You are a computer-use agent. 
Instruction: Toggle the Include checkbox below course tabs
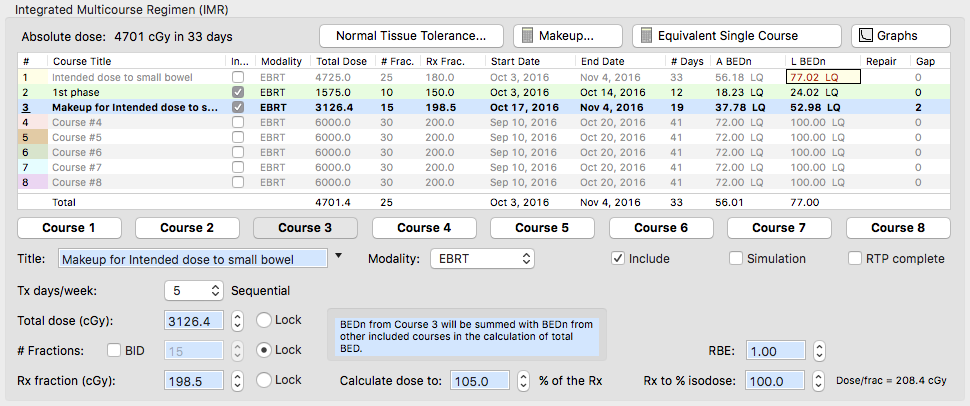click(x=619, y=259)
